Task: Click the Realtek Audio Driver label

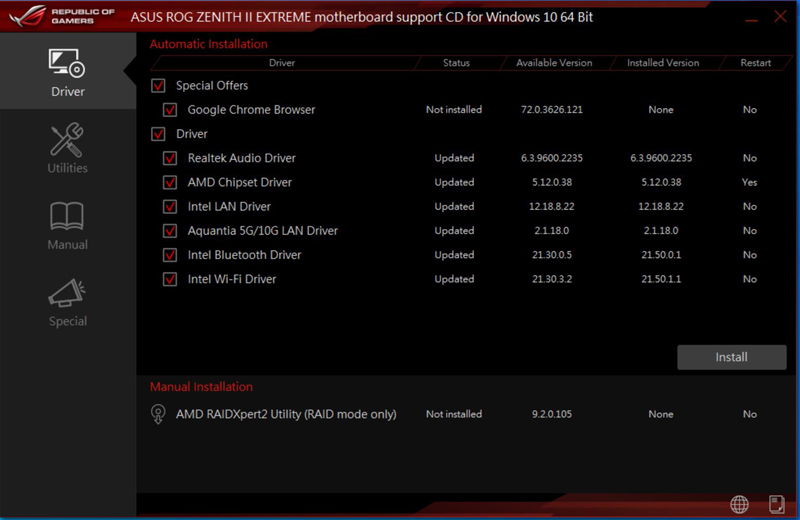Action: click(241, 158)
